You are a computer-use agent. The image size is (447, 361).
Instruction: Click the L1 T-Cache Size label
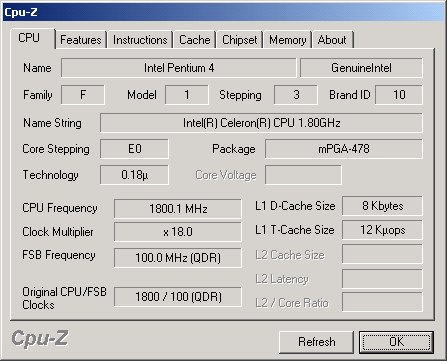[295, 230]
